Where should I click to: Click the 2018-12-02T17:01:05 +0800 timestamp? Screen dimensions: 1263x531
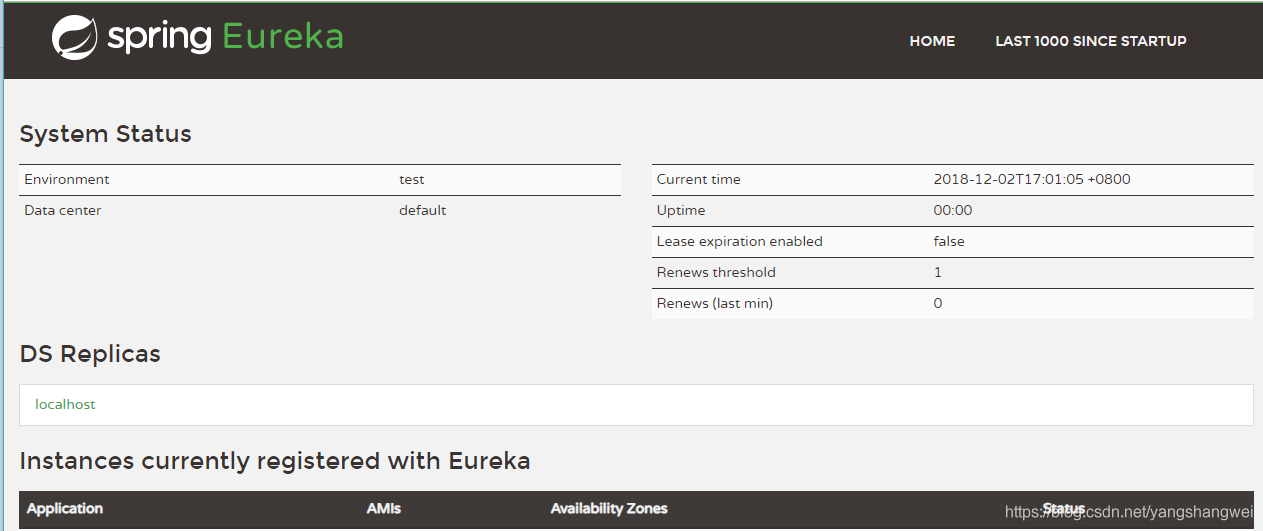click(x=1032, y=180)
